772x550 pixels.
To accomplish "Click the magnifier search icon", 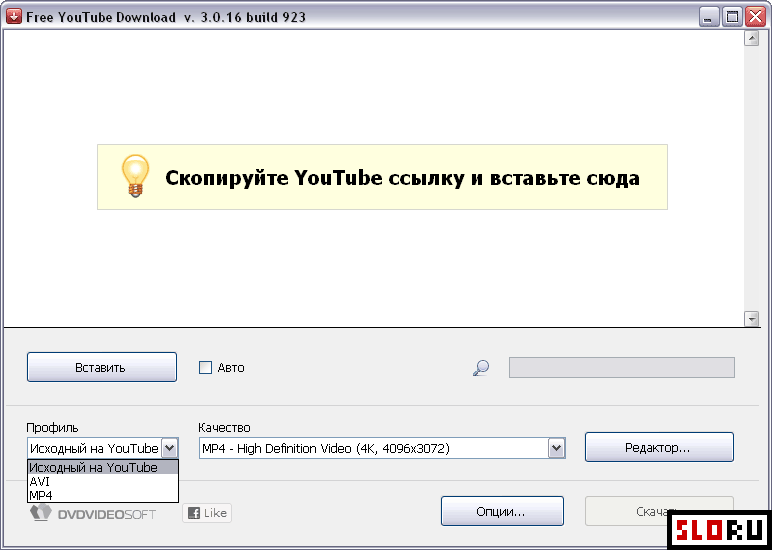I will tap(480, 367).
